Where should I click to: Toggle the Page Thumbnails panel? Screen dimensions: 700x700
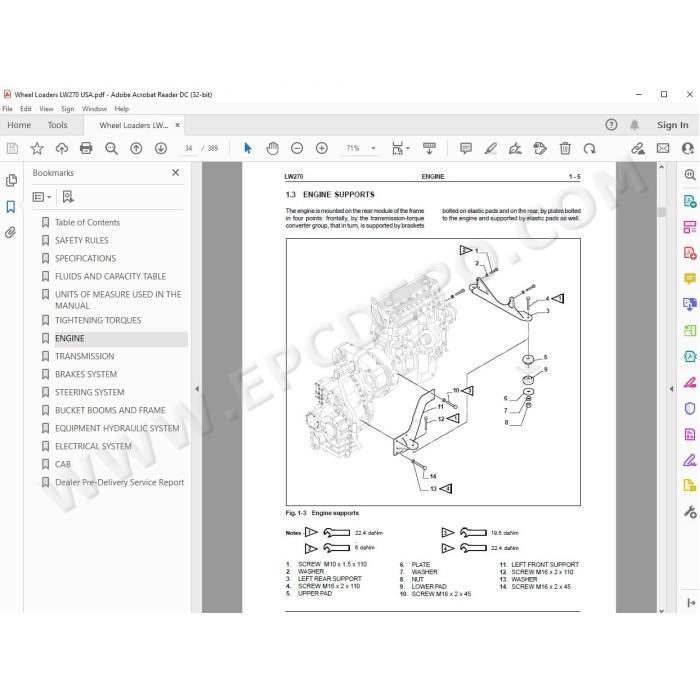tap(11, 180)
